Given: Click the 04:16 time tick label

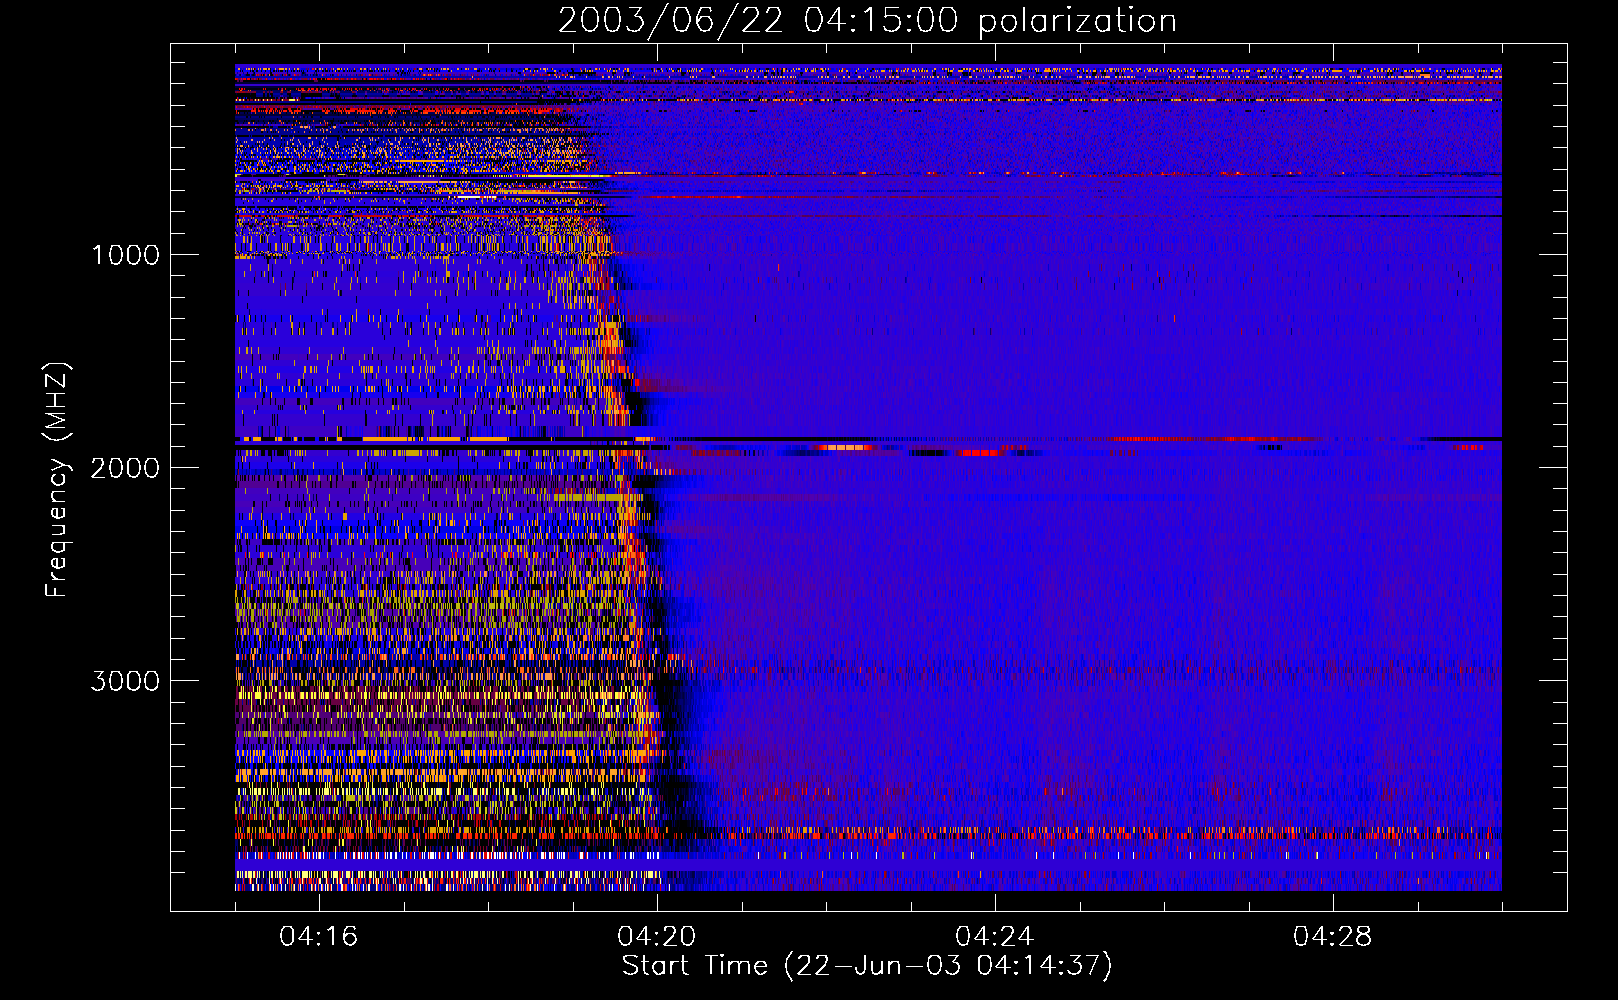Looking at the screenshot, I should coord(319,937).
